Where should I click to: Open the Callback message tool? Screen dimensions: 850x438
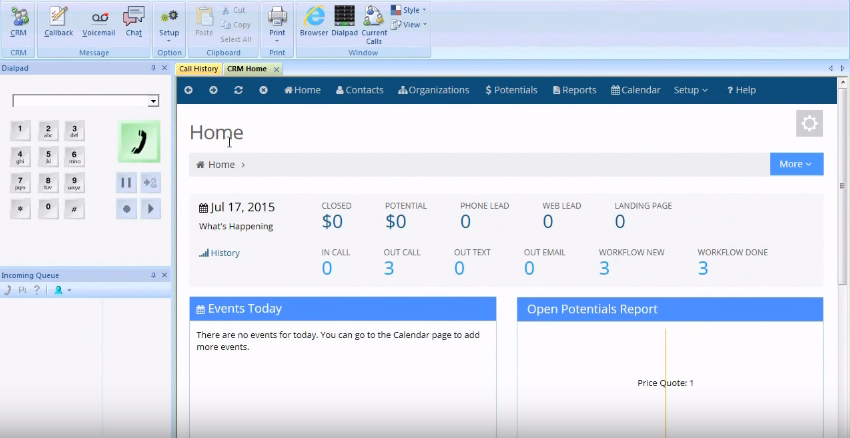[59, 20]
